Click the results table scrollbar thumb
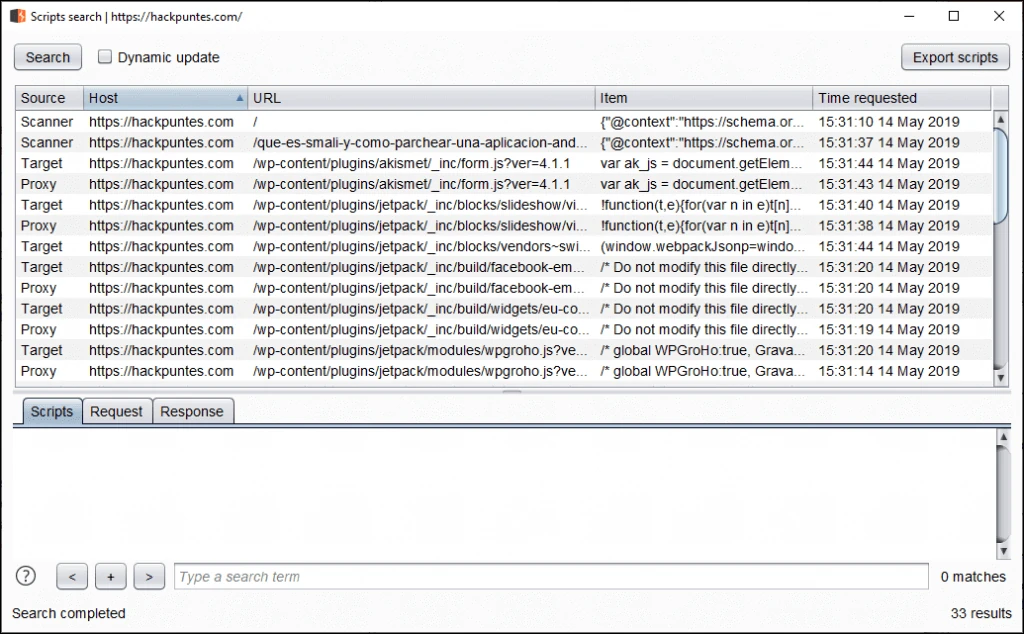1024x634 pixels. 1000,176
